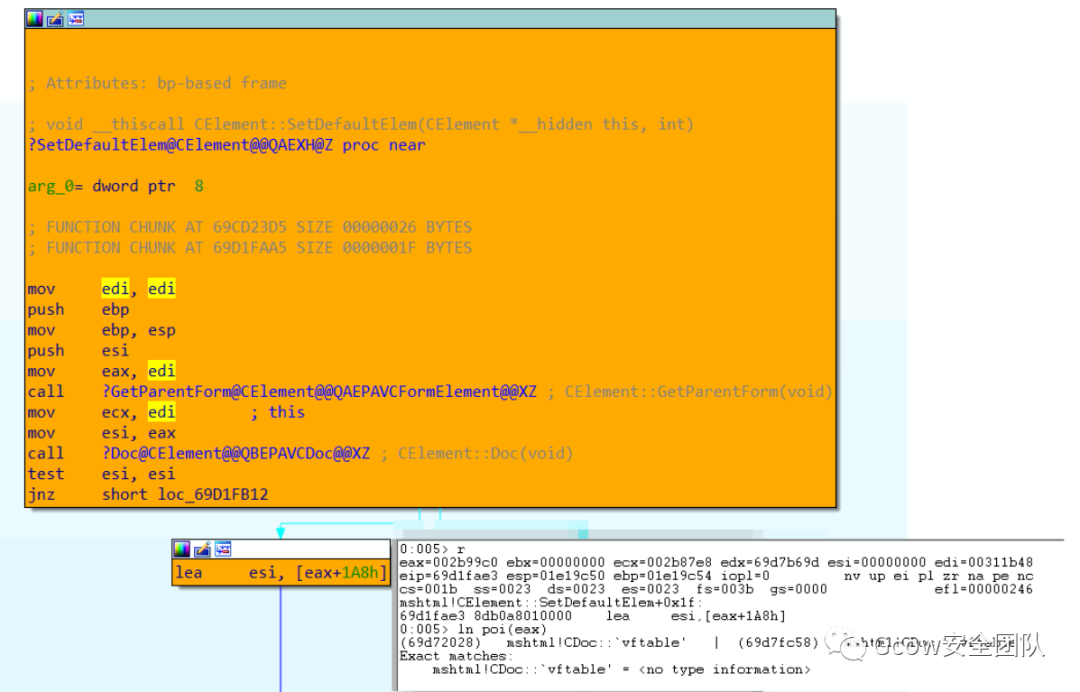1080x692 pixels.
Task: Select the arg_0 stack variable definition
Action: click(42, 185)
